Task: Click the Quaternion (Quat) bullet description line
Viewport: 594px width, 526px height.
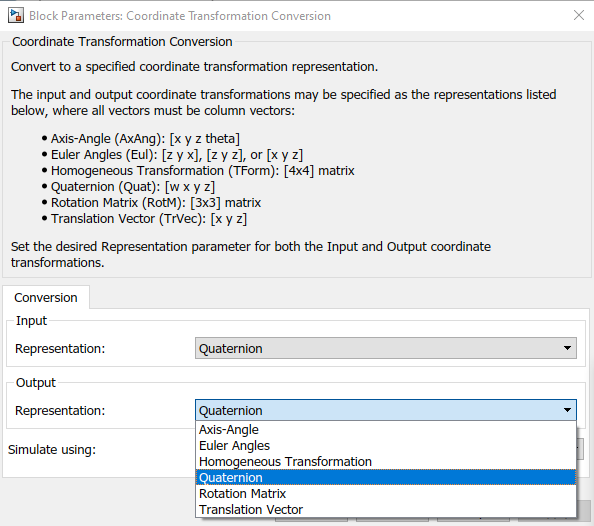Action: point(133,187)
